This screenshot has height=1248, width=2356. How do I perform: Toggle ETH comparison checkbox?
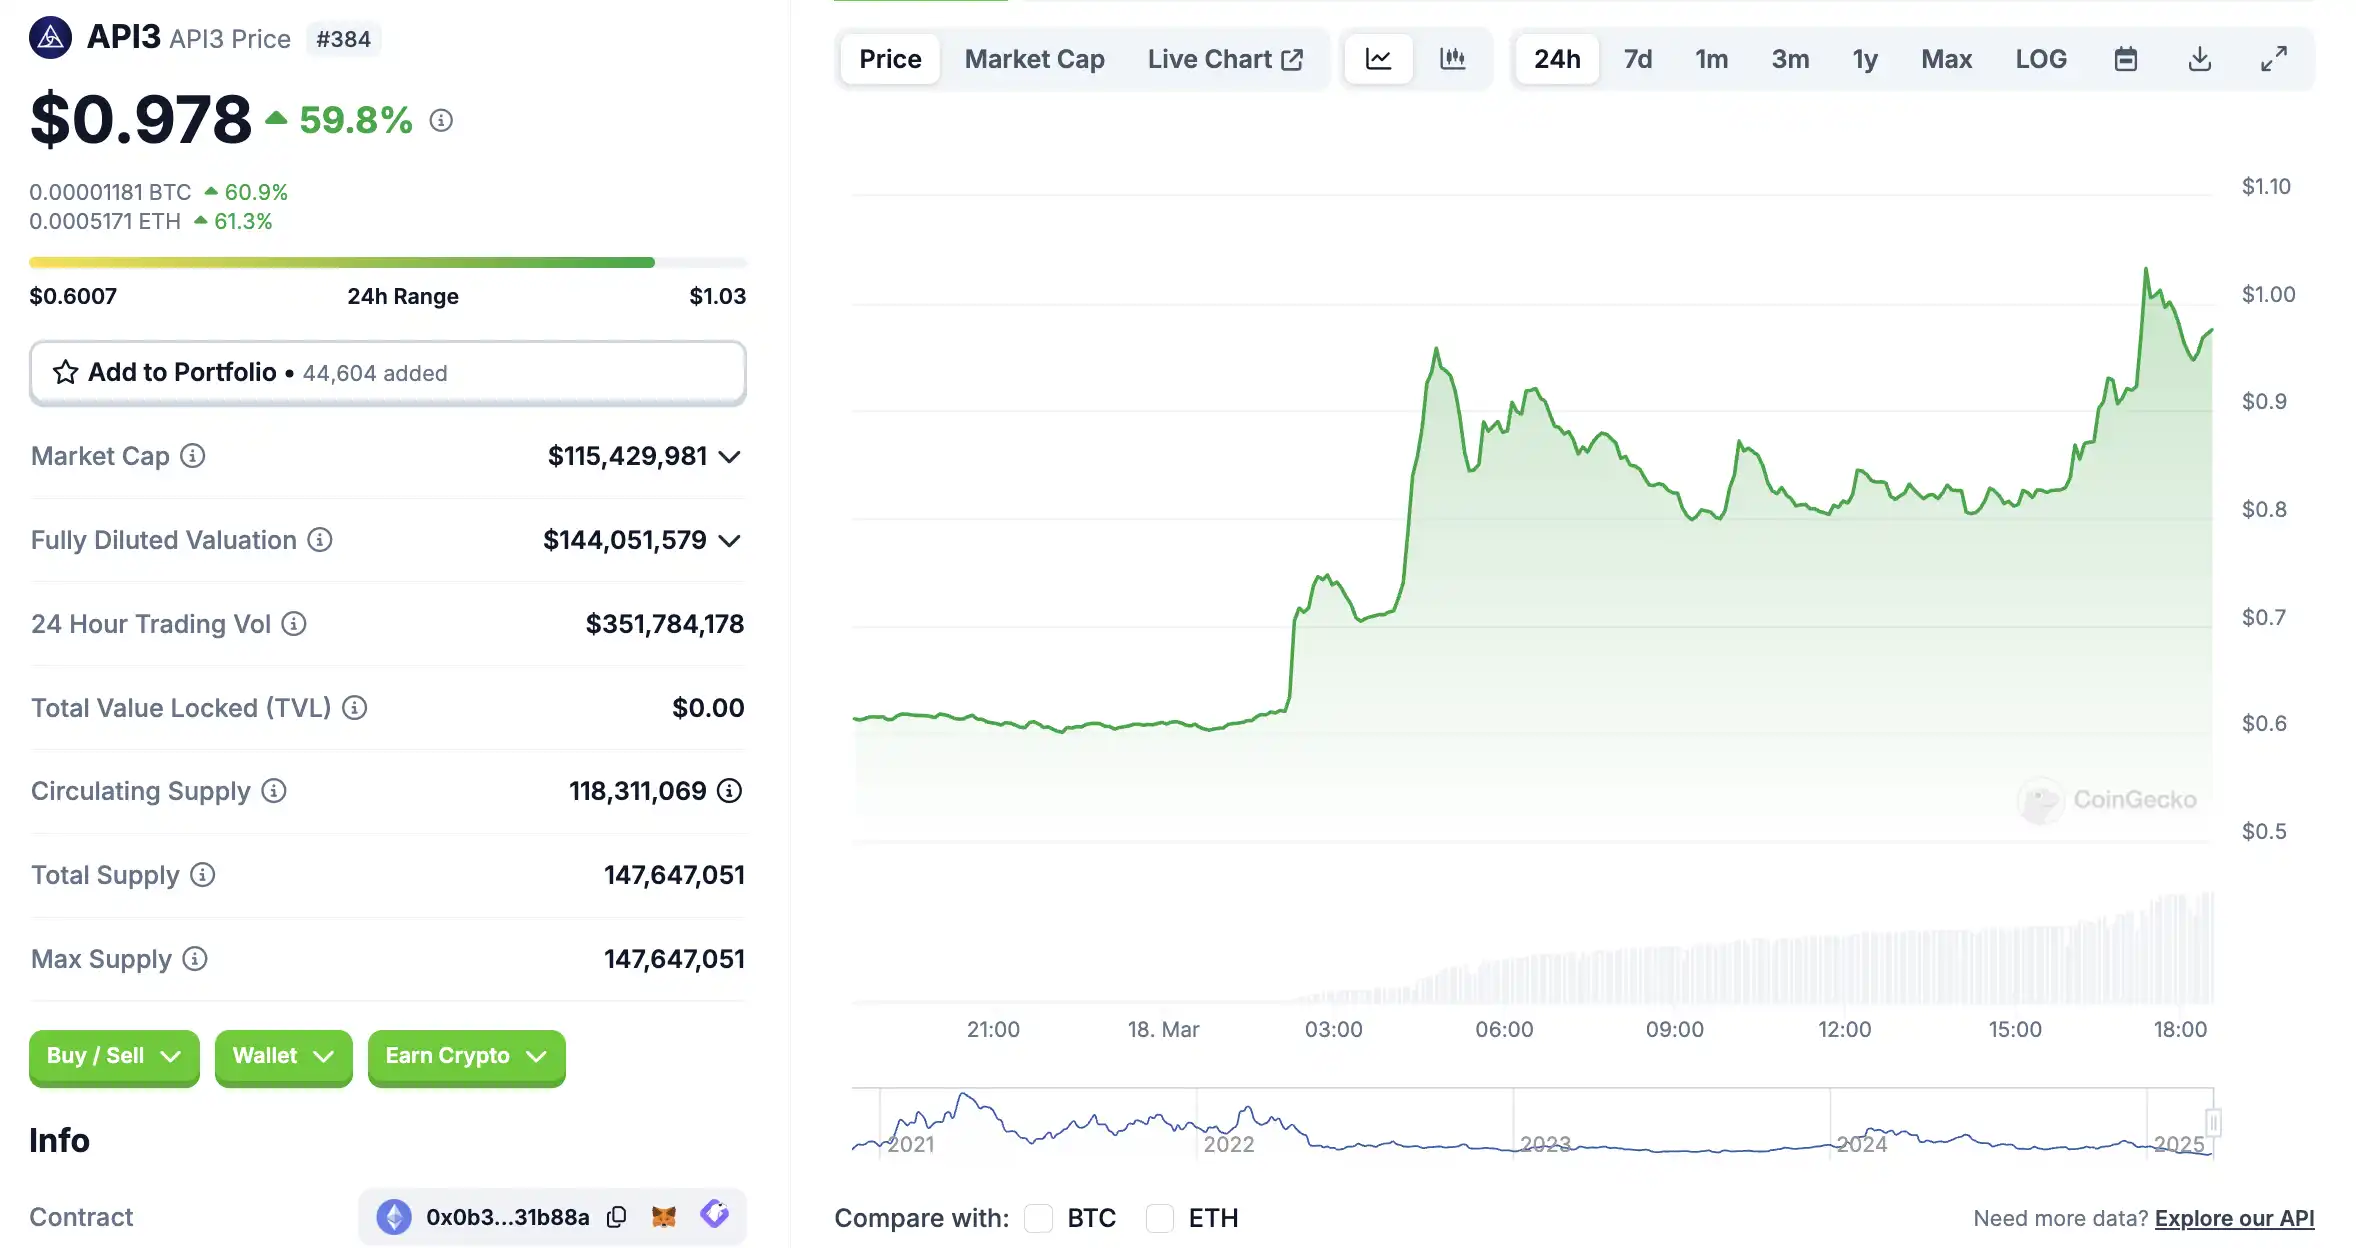1160,1218
